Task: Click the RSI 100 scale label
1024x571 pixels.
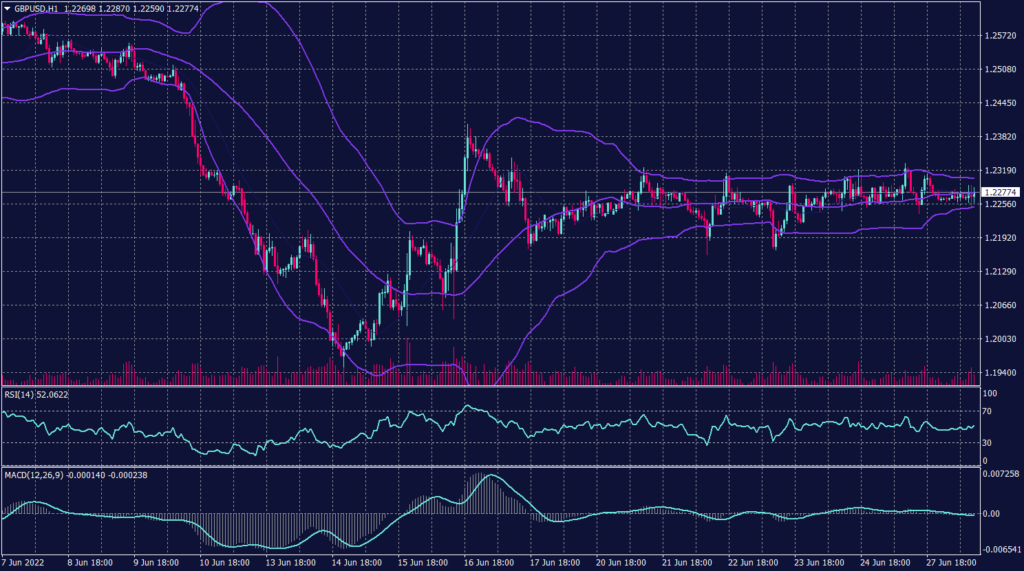Action: 990,394
